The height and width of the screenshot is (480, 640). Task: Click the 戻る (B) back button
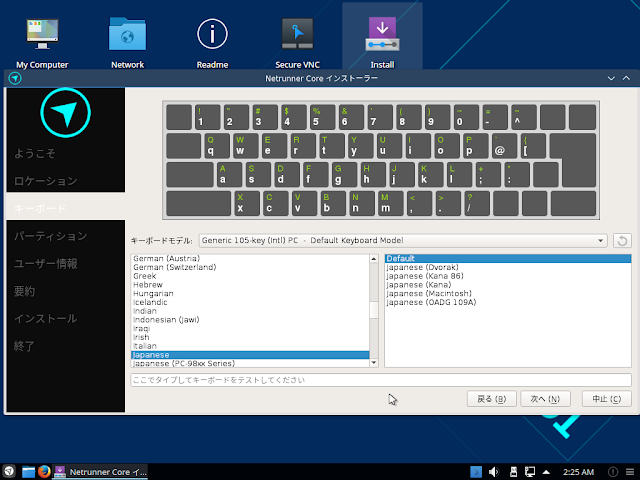click(x=491, y=399)
